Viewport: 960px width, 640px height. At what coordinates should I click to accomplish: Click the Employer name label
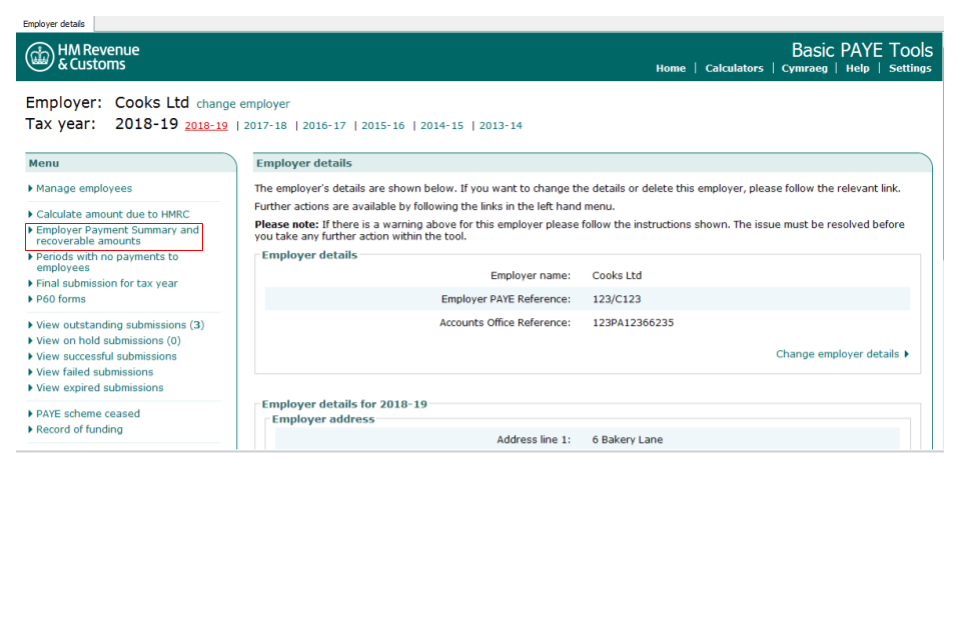click(530, 276)
